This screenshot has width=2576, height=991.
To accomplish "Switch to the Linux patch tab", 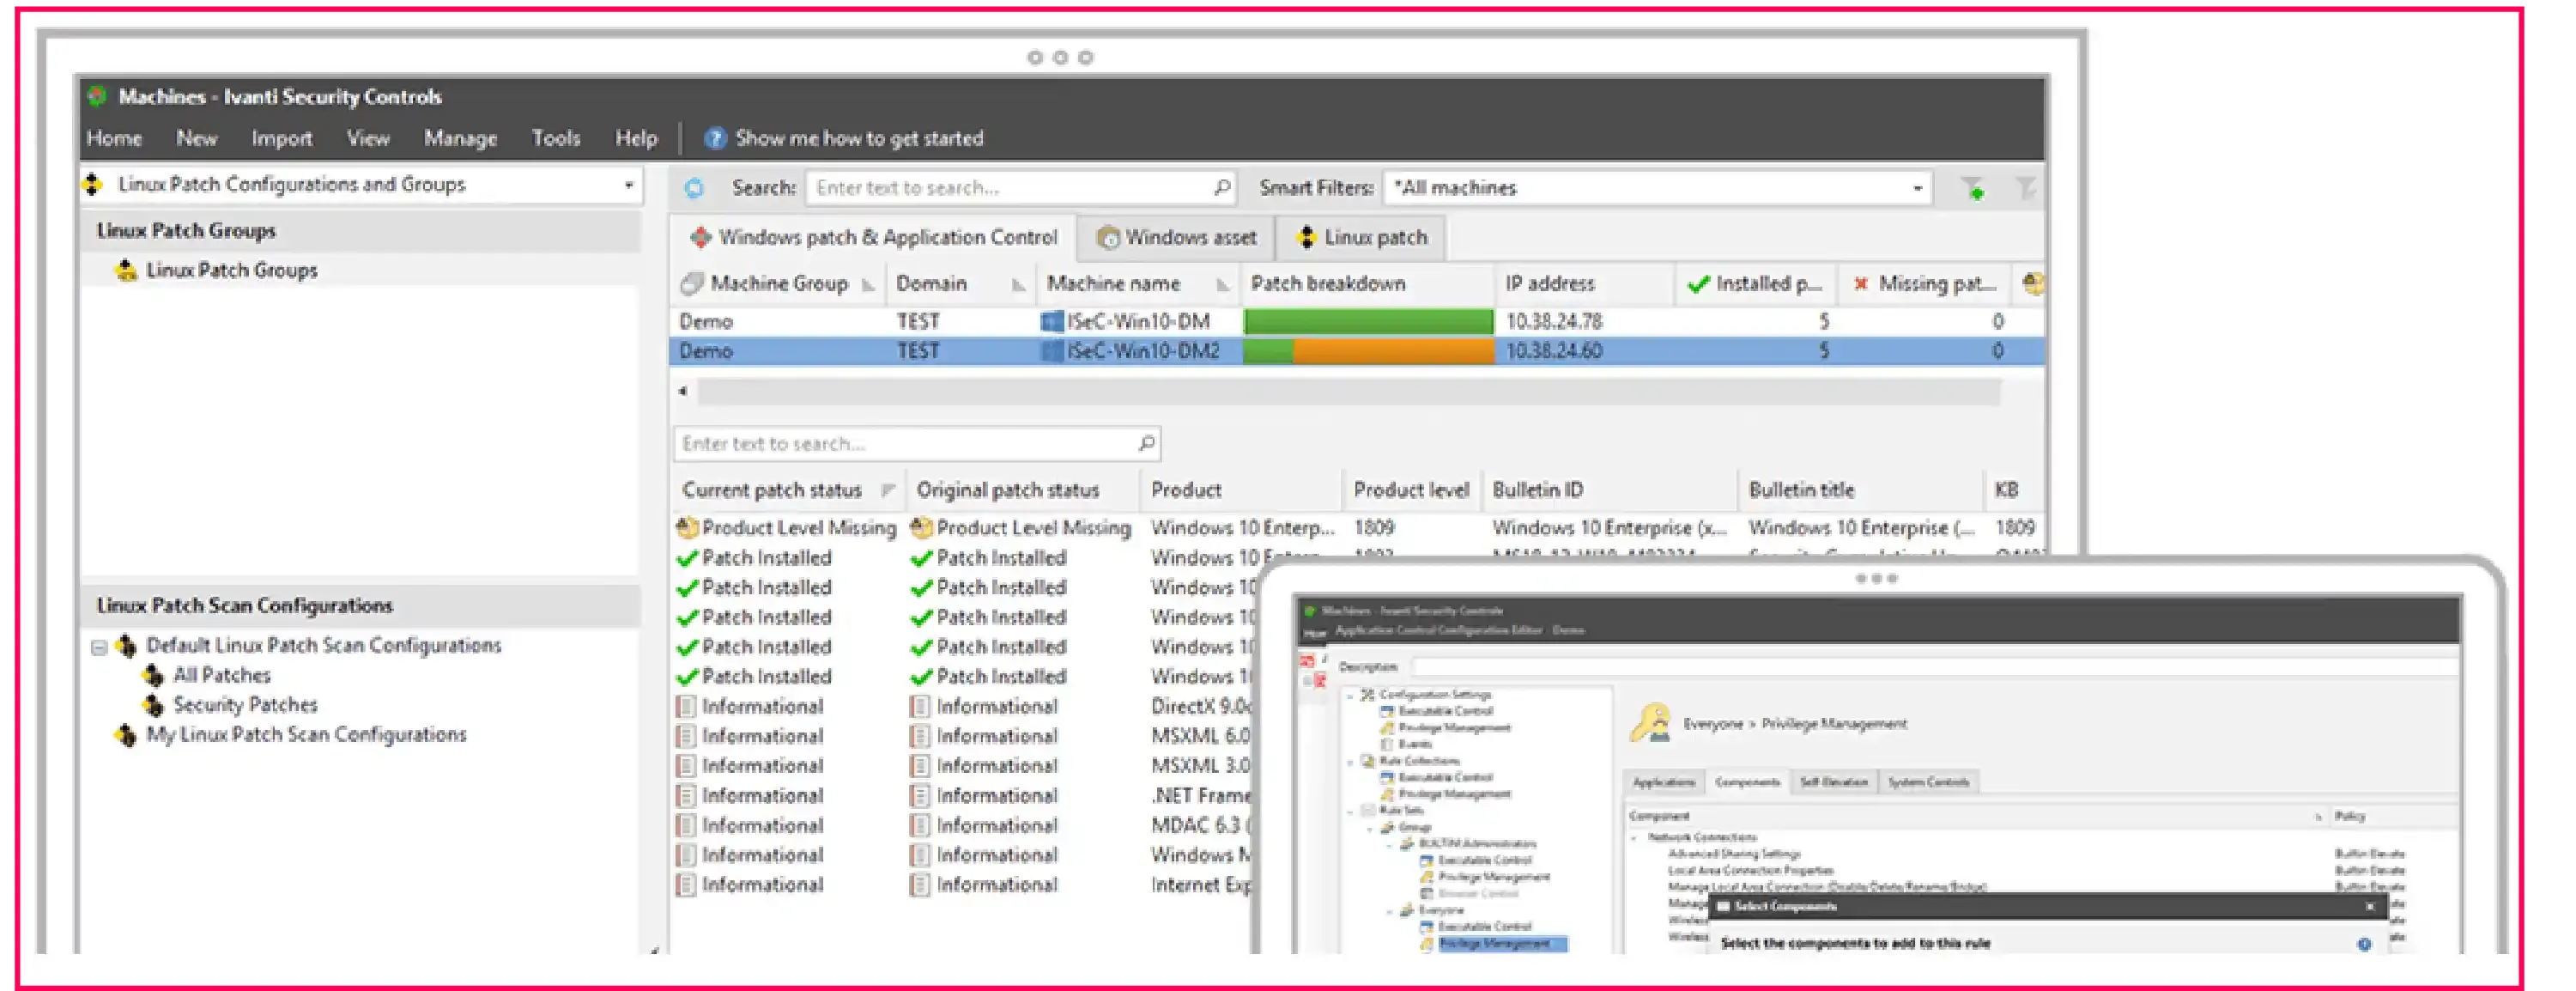I will [x=1361, y=238].
